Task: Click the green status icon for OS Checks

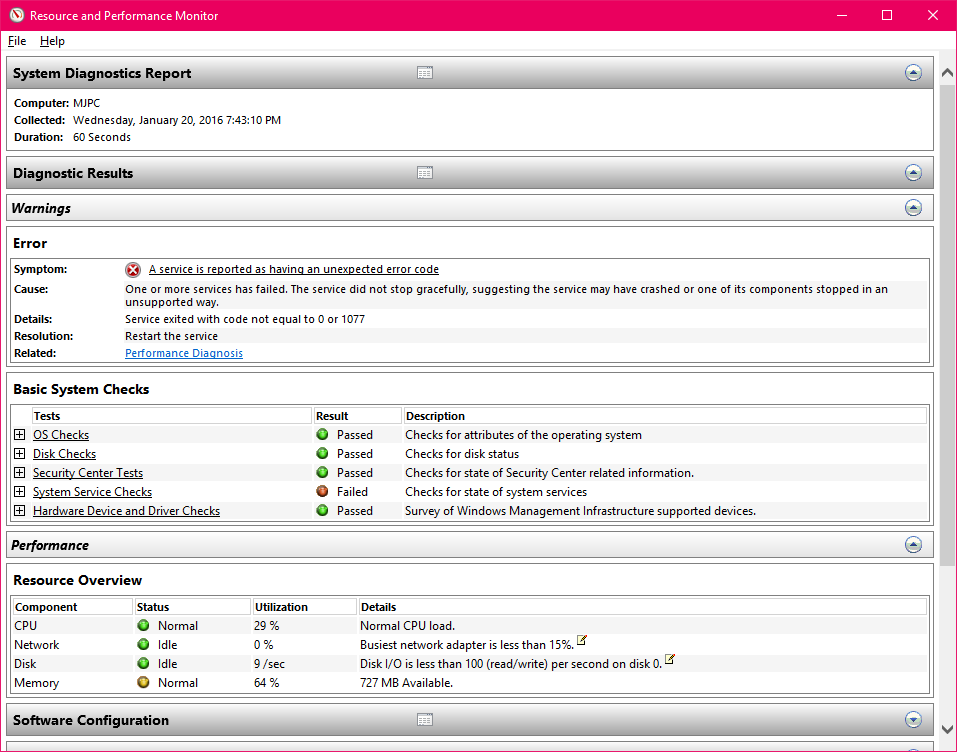Action: (323, 435)
